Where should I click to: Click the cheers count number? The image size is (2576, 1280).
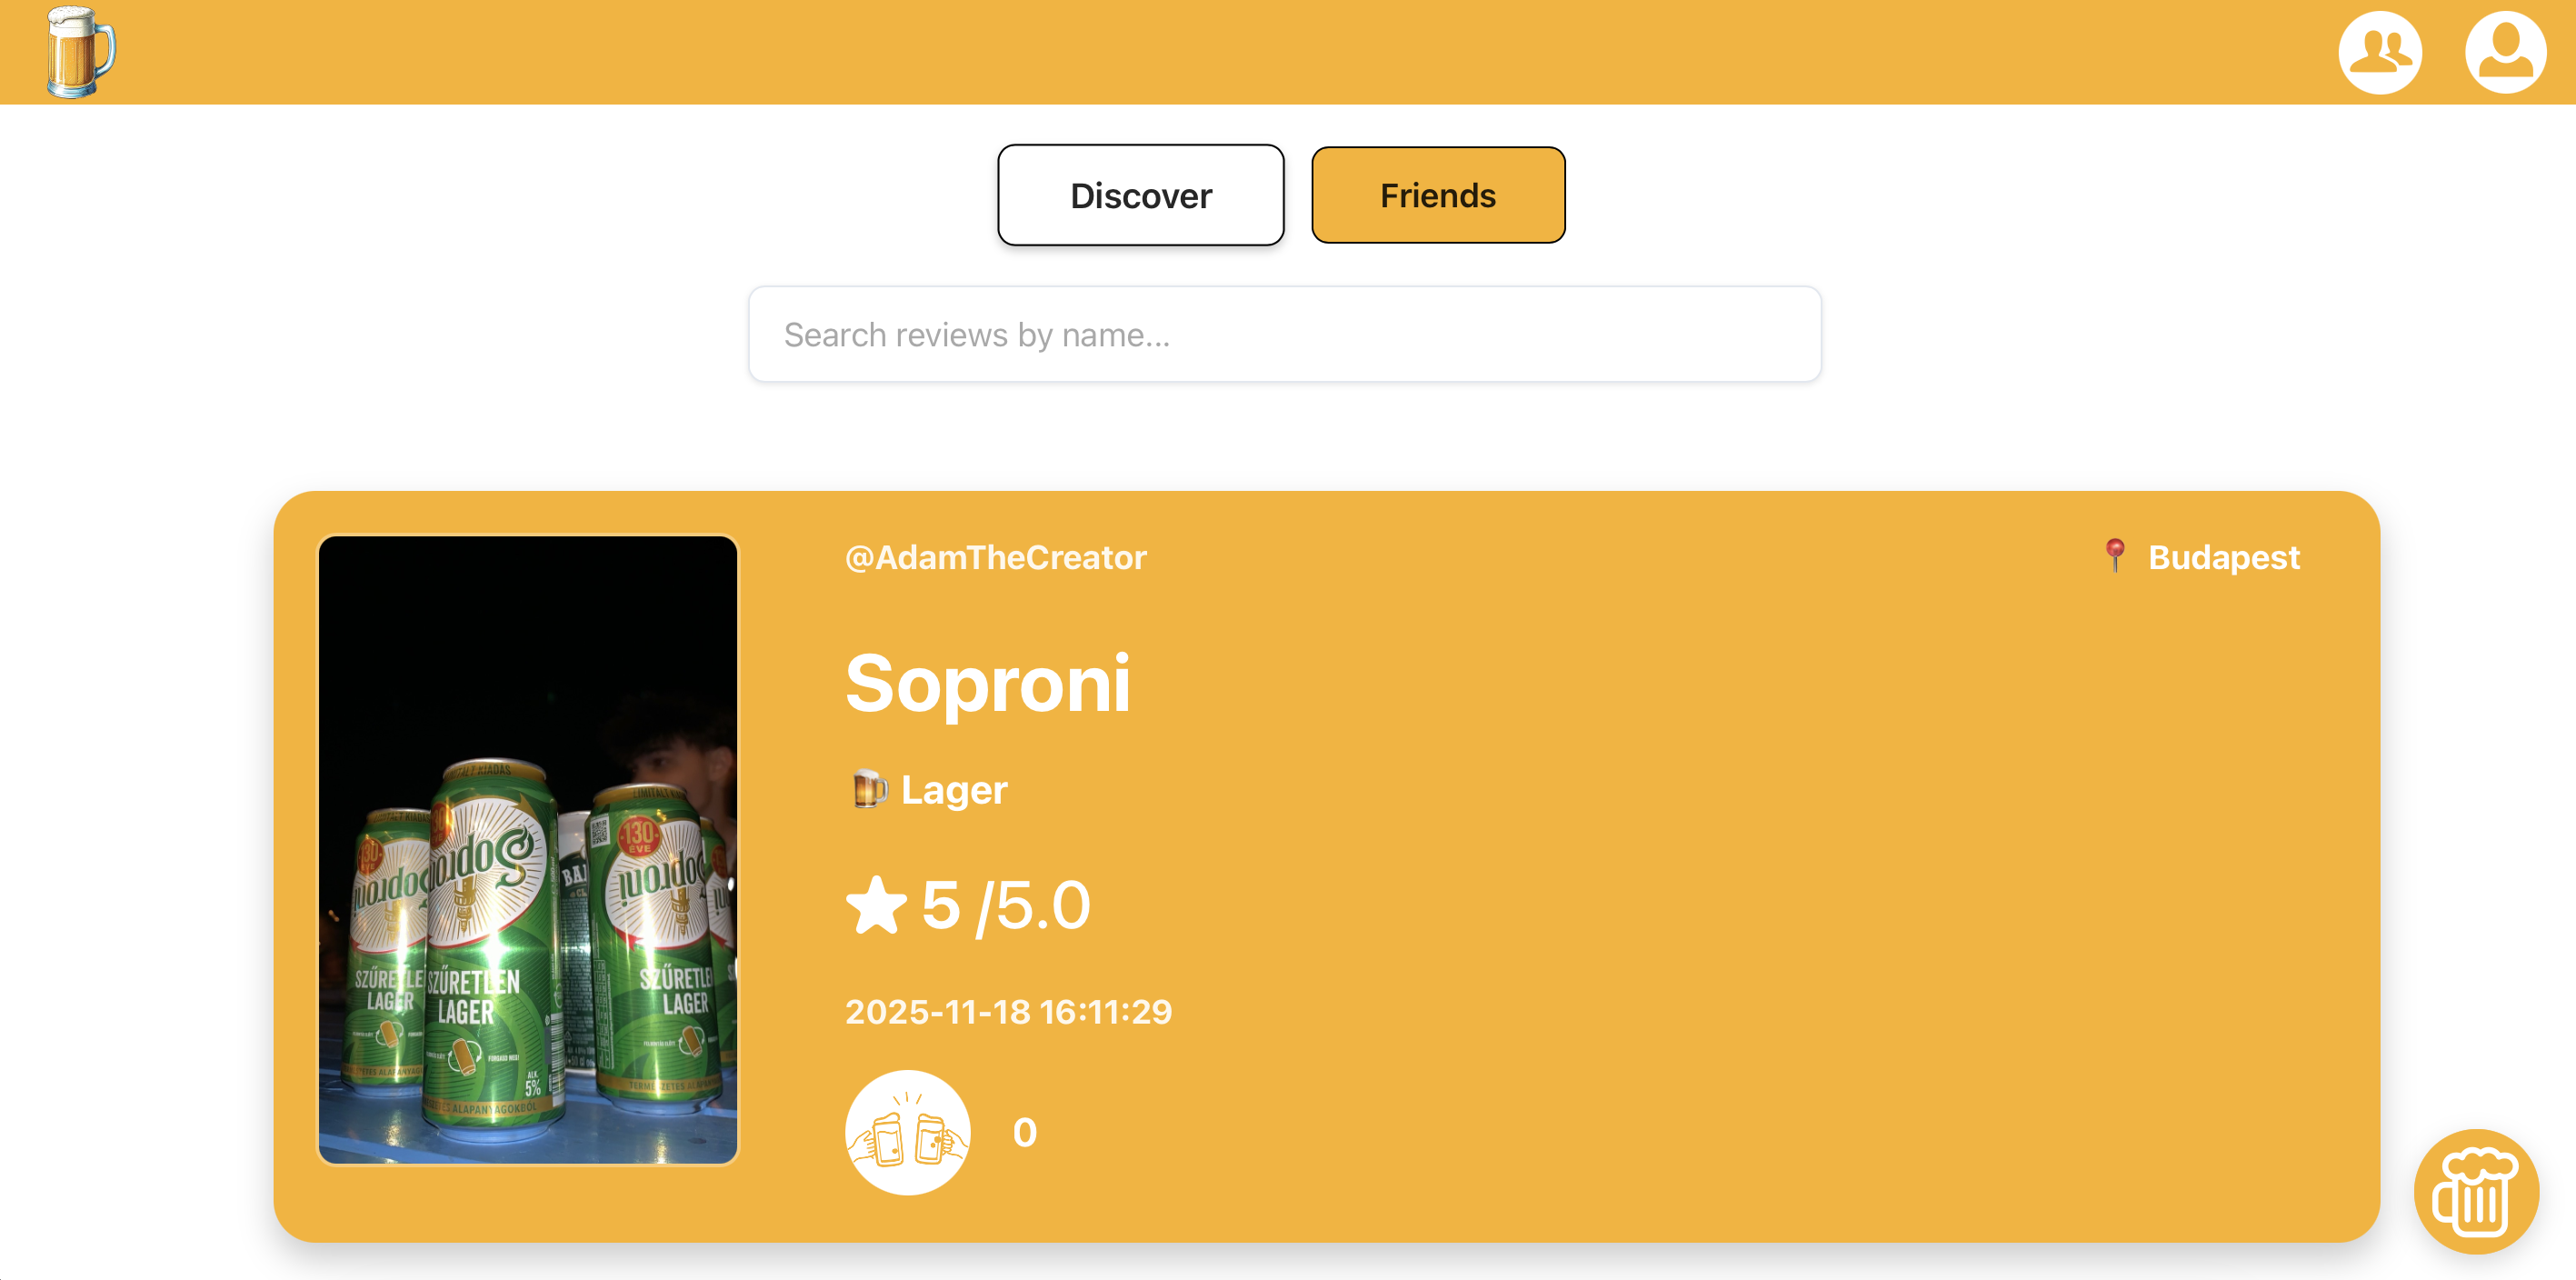coord(1024,1133)
